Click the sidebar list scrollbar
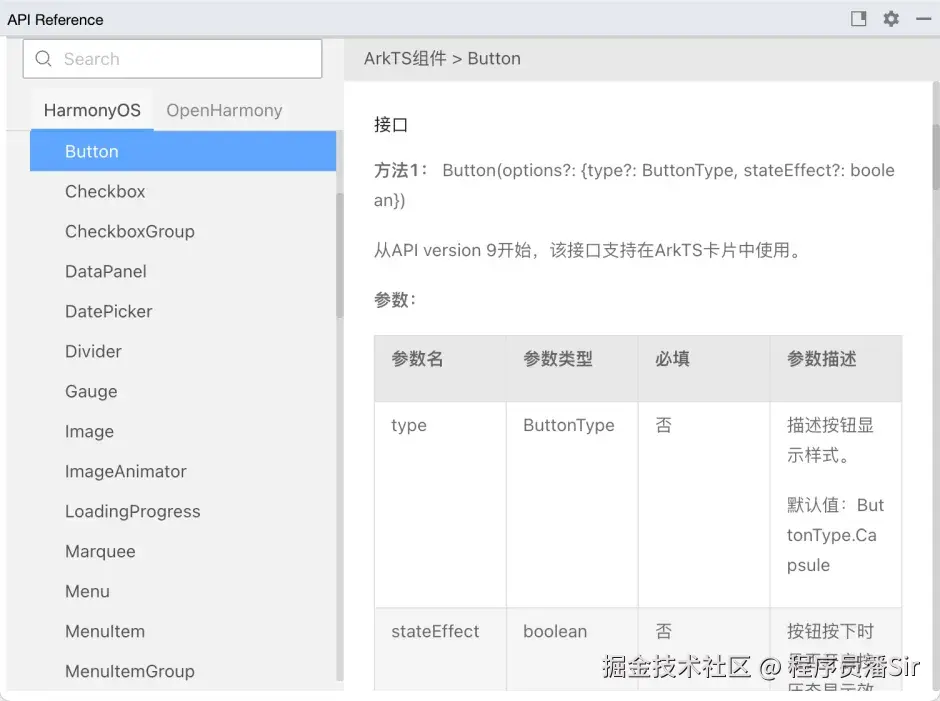 click(x=340, y=255)
